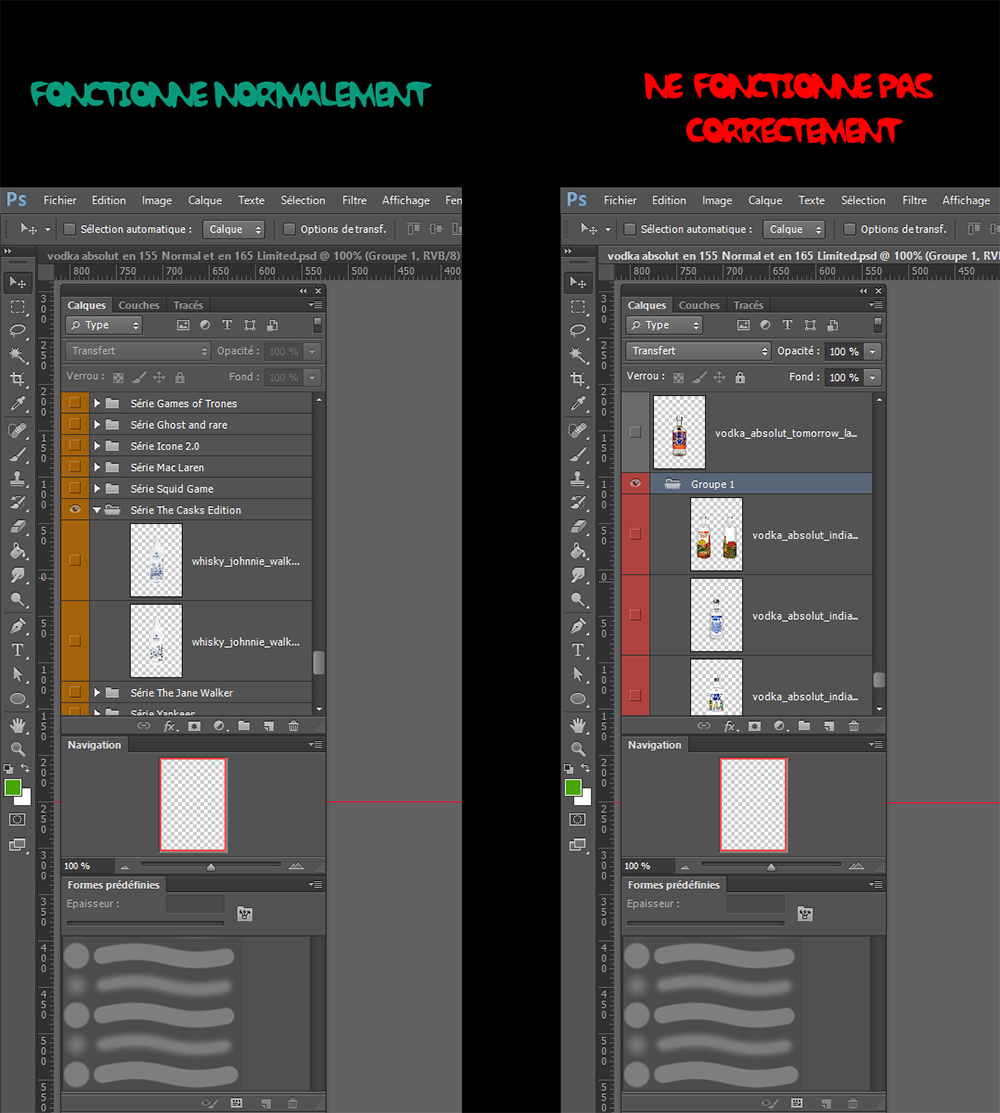Select the Pen tool in left window
The width and height of the screenshot is (1000, 1113).
click(18, 625)
